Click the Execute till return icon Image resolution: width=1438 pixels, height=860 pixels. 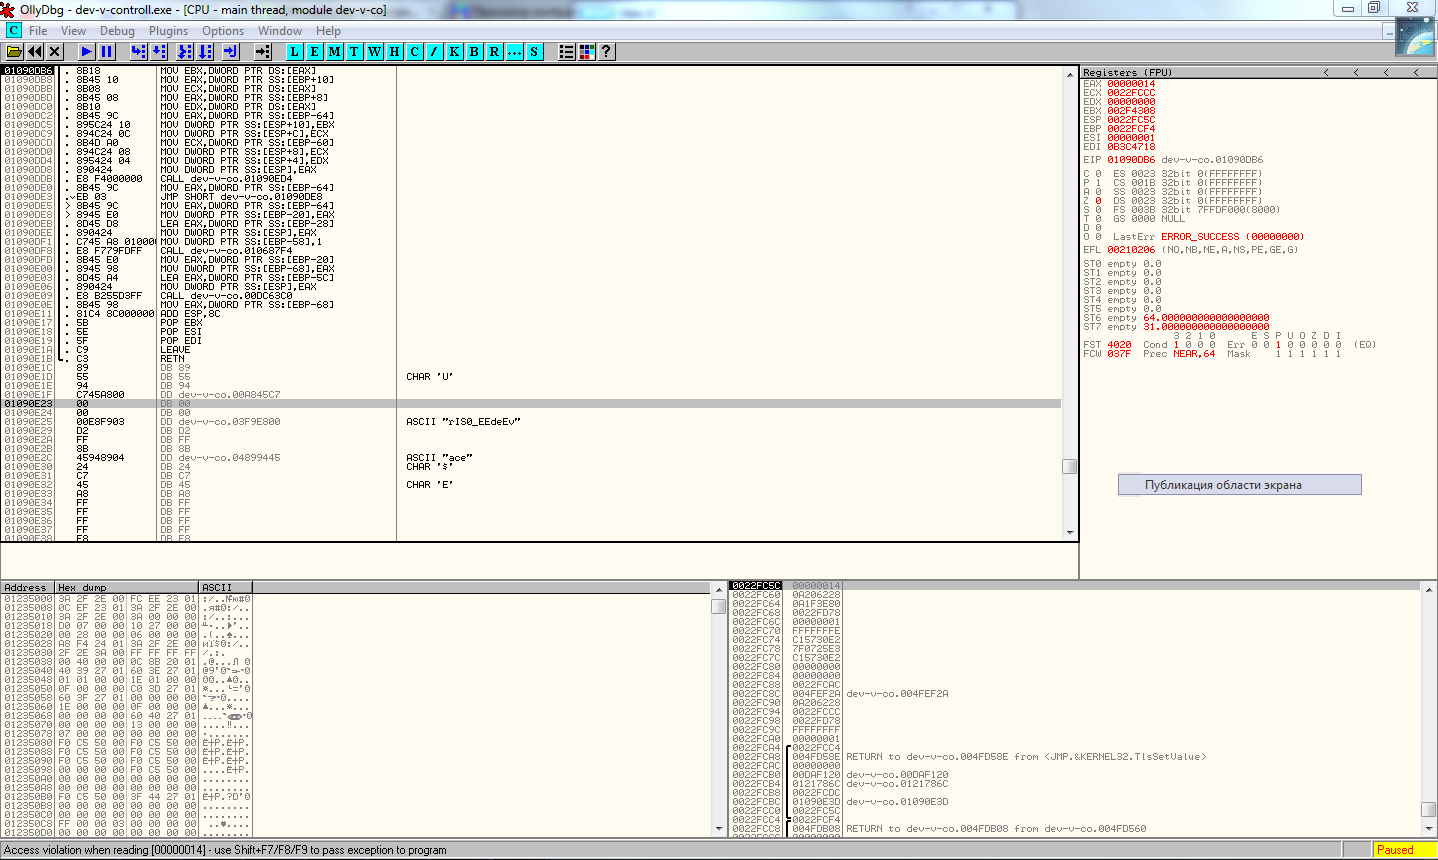click(231, 51)
